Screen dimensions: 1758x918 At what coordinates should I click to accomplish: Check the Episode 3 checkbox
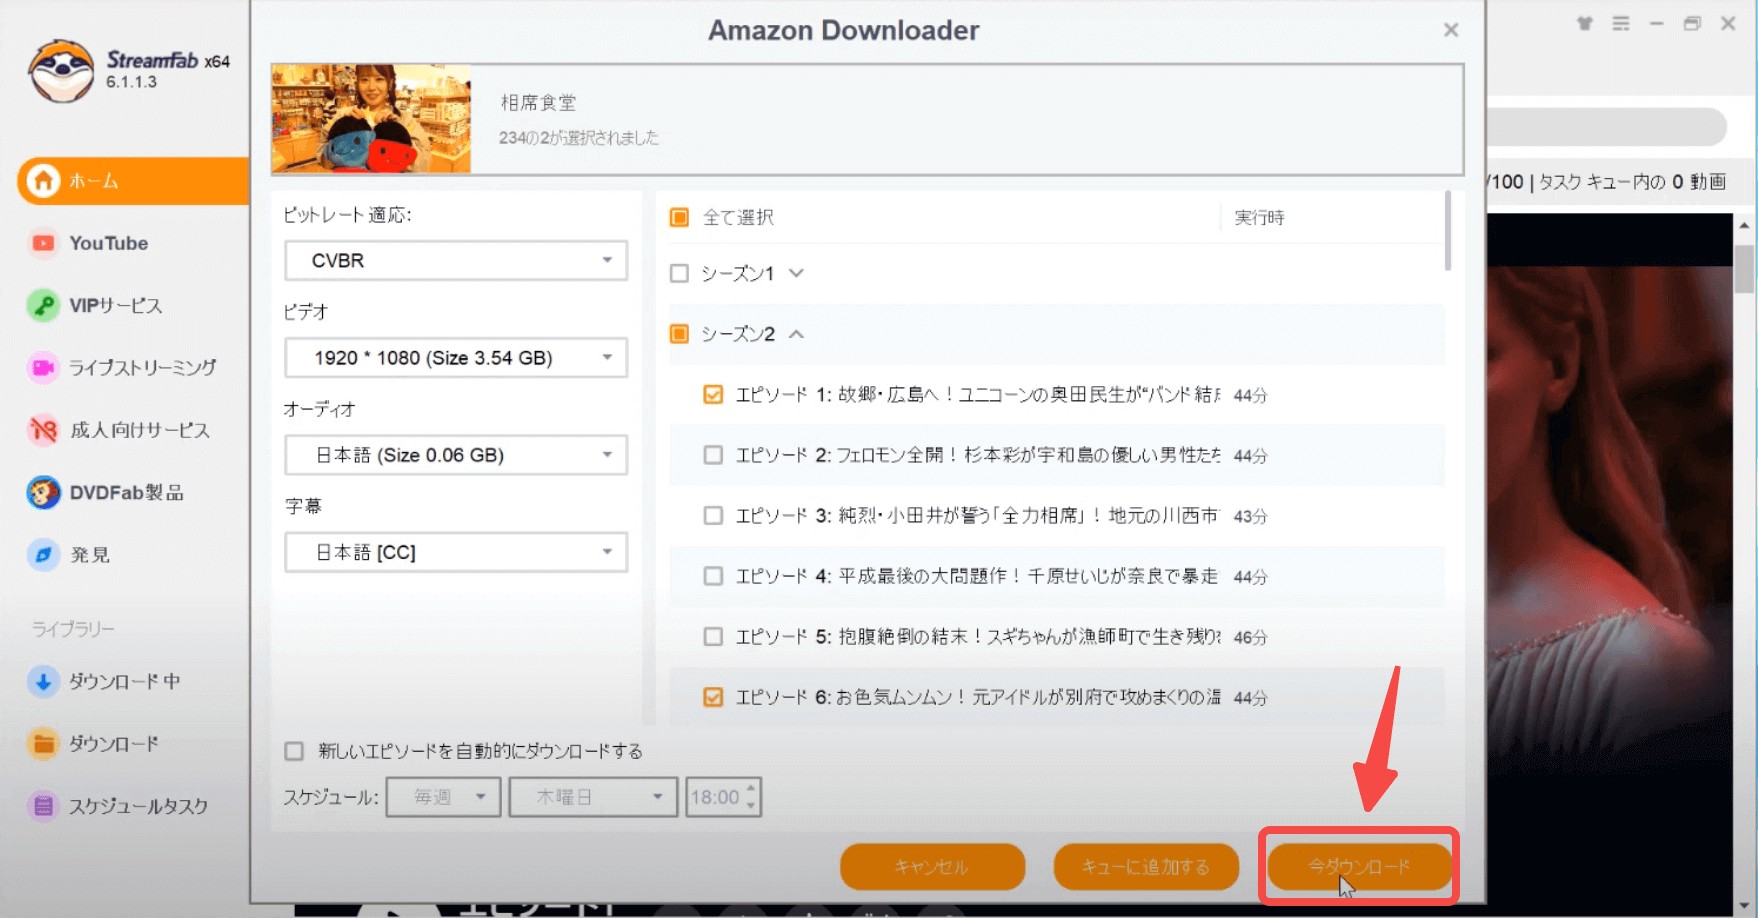pyautogui.click(x=713, y=516)
